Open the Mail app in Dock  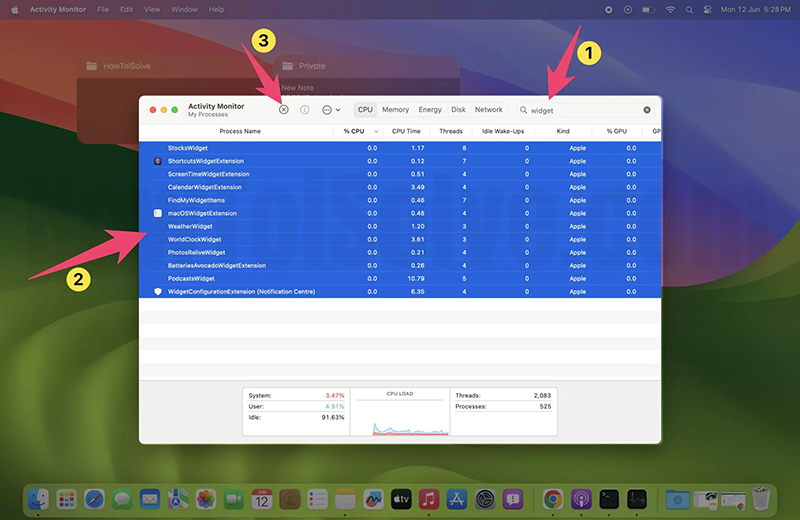(x=150, y=499)
